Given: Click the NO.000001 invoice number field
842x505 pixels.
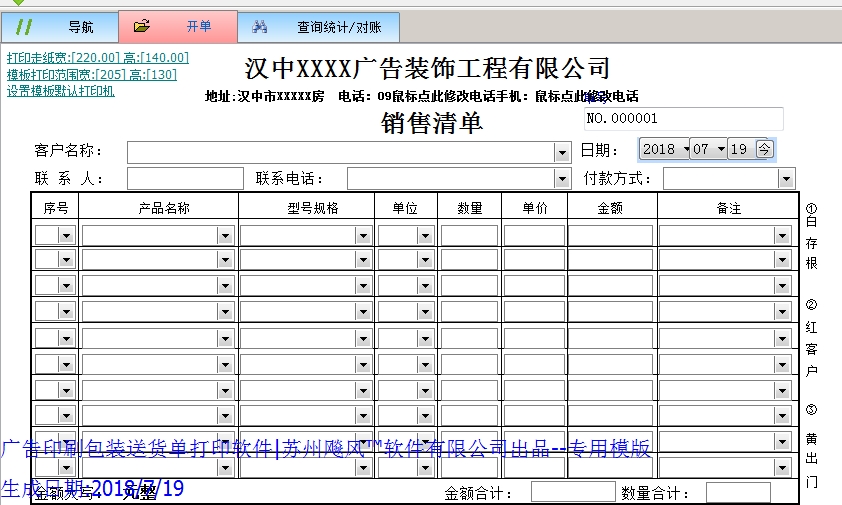Looking at the screenshot, I should click(x=683, y=118).
